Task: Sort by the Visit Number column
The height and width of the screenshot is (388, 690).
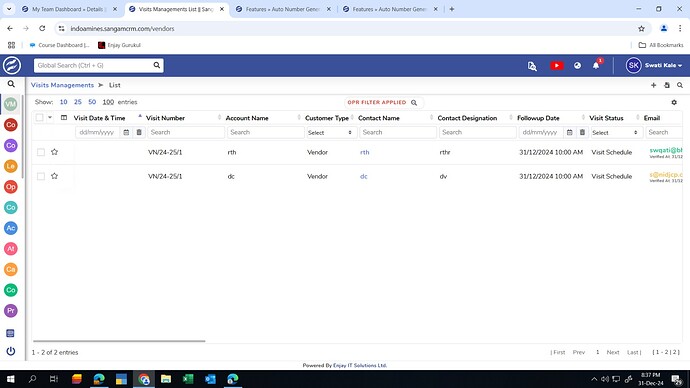Action: [x=165, y=118]
